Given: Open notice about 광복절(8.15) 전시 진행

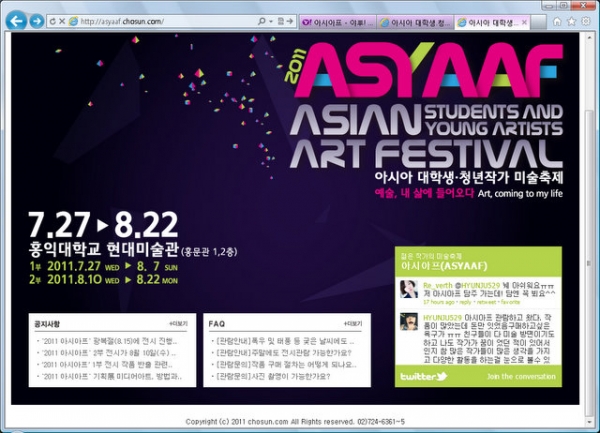Looking at the screenshot, I should [x=109, y=341].
